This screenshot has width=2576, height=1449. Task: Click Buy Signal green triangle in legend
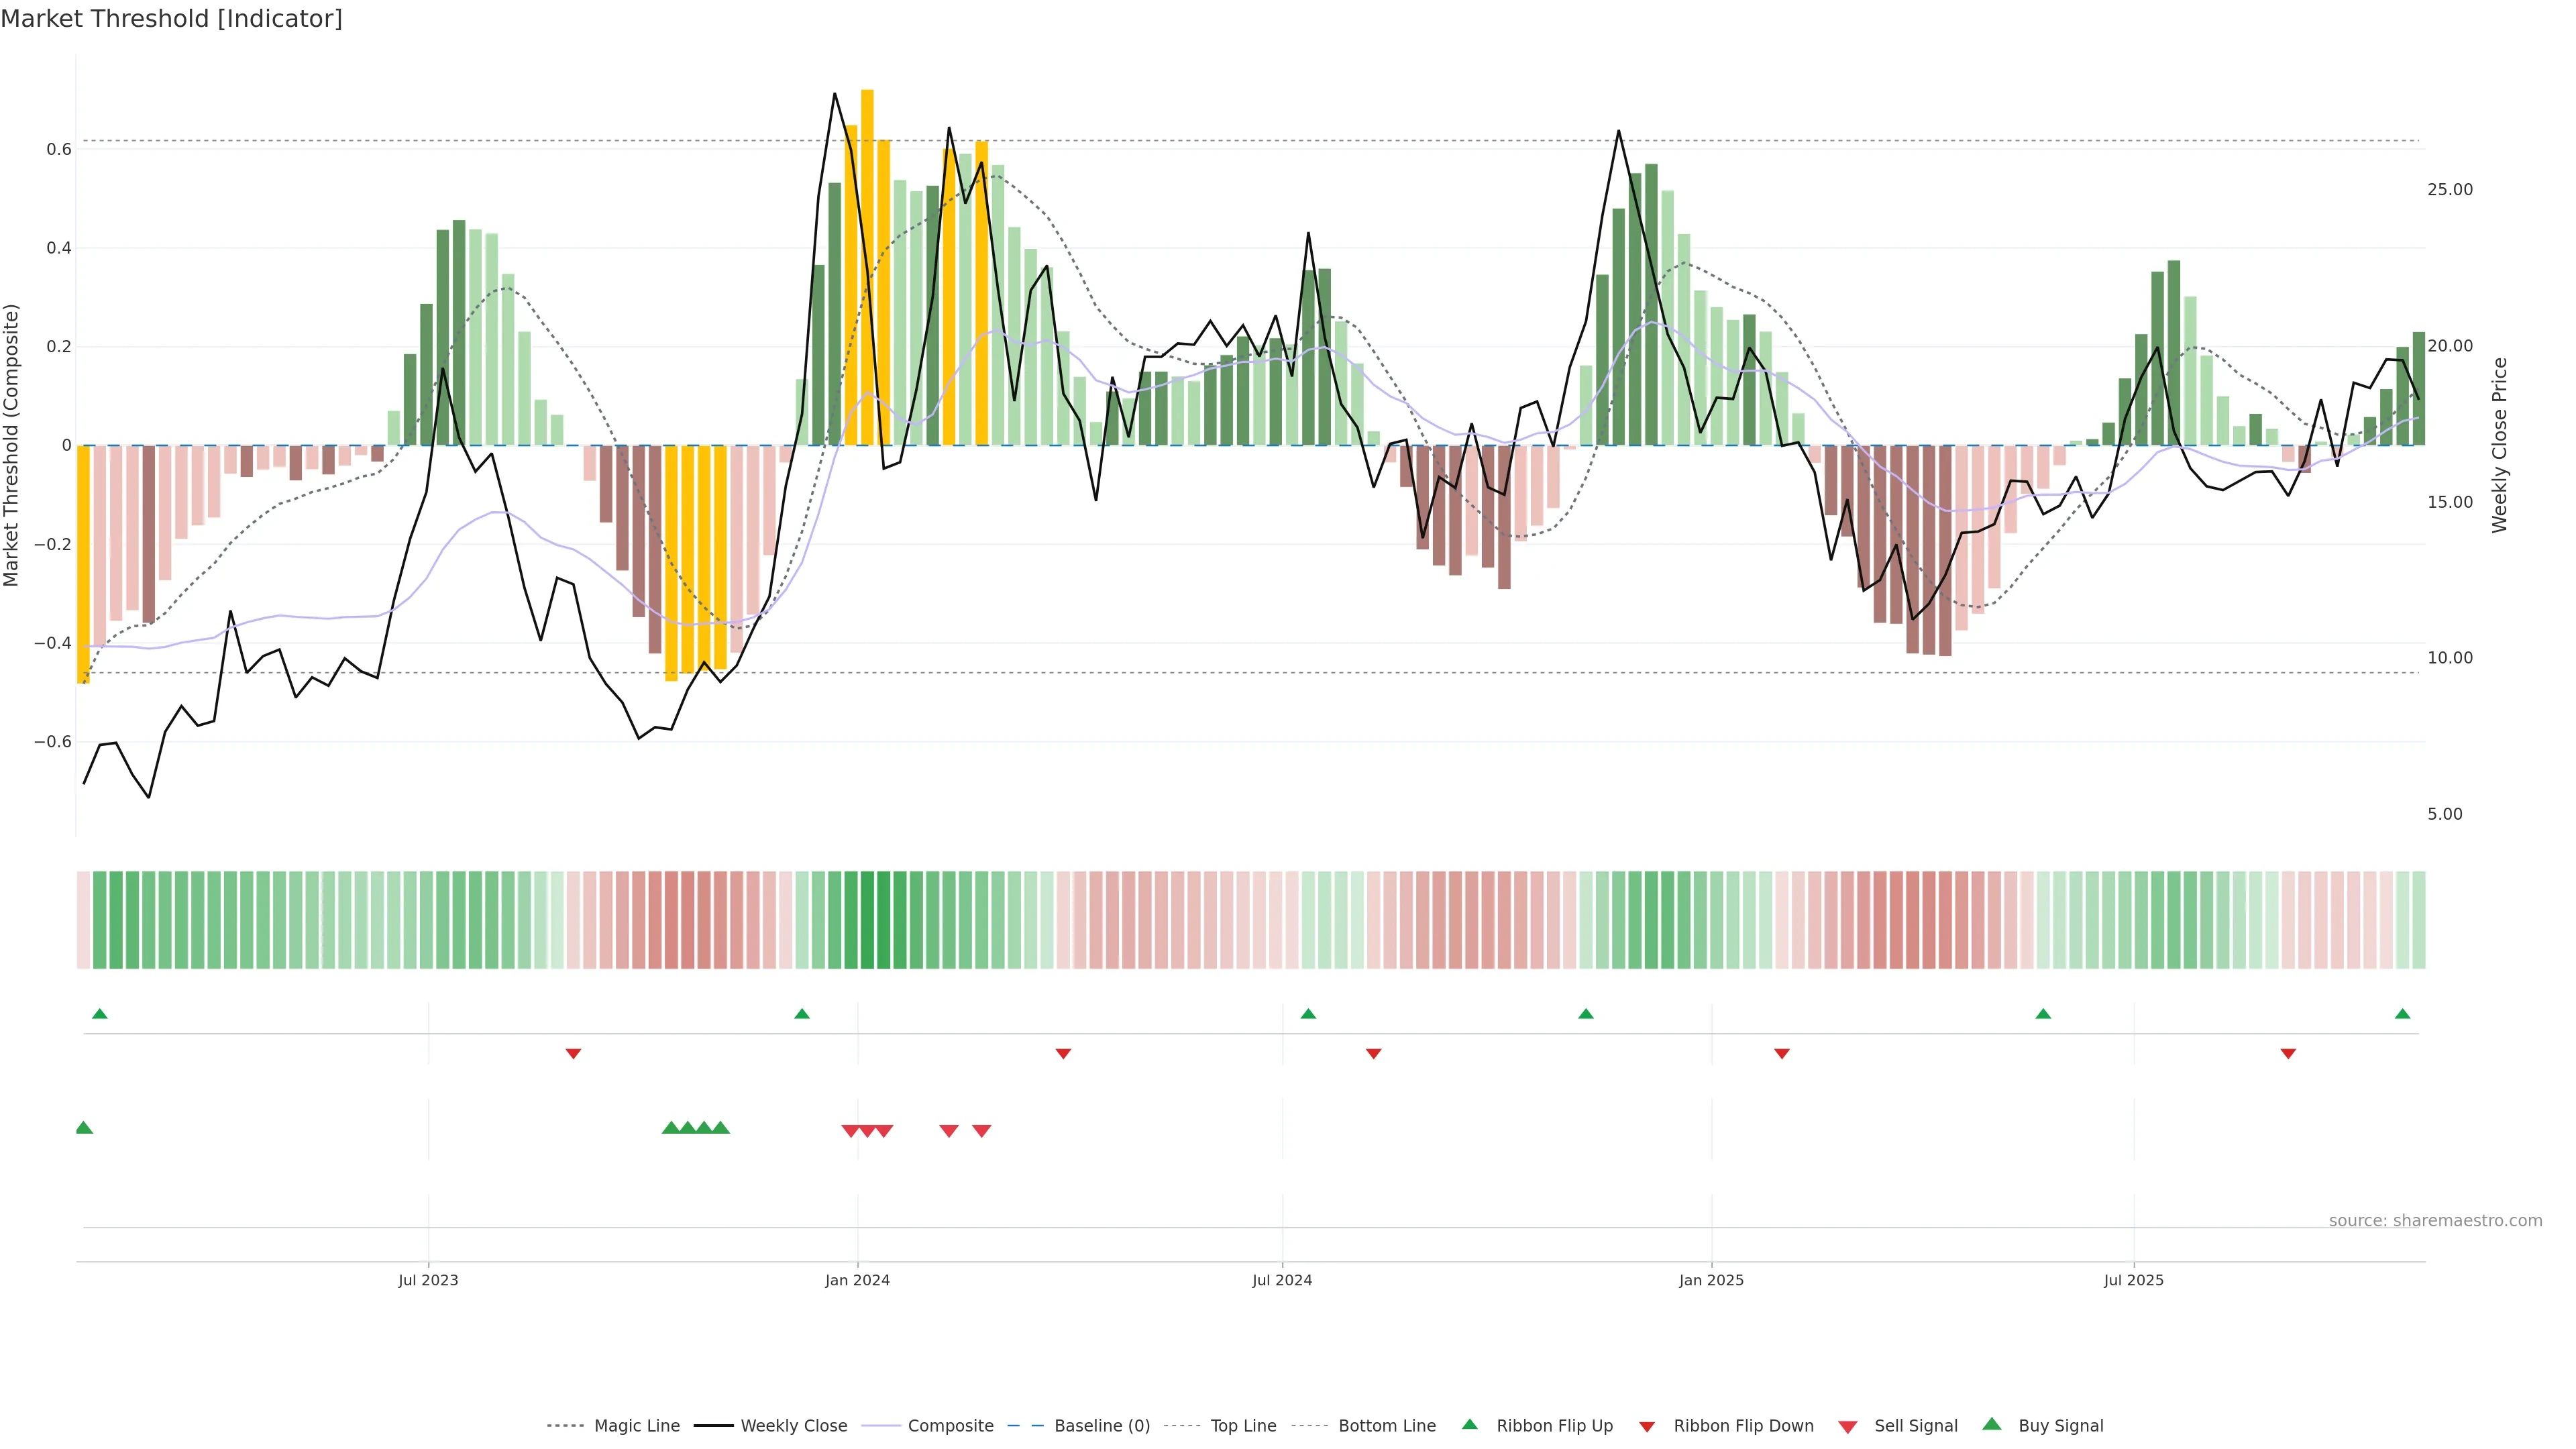pyautogui.click(x=1991, y=1424)
